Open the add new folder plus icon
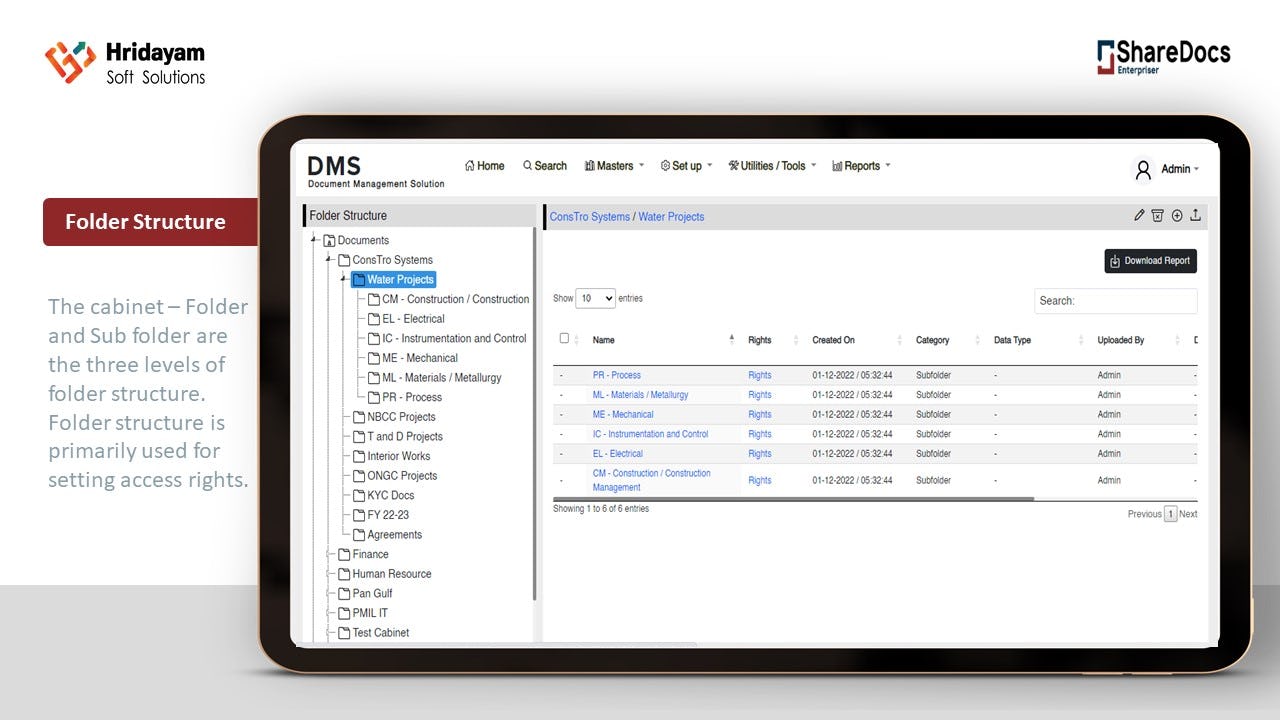Screen dimensions: 1280x720 pyautogui.click(x=1177, y=215)
